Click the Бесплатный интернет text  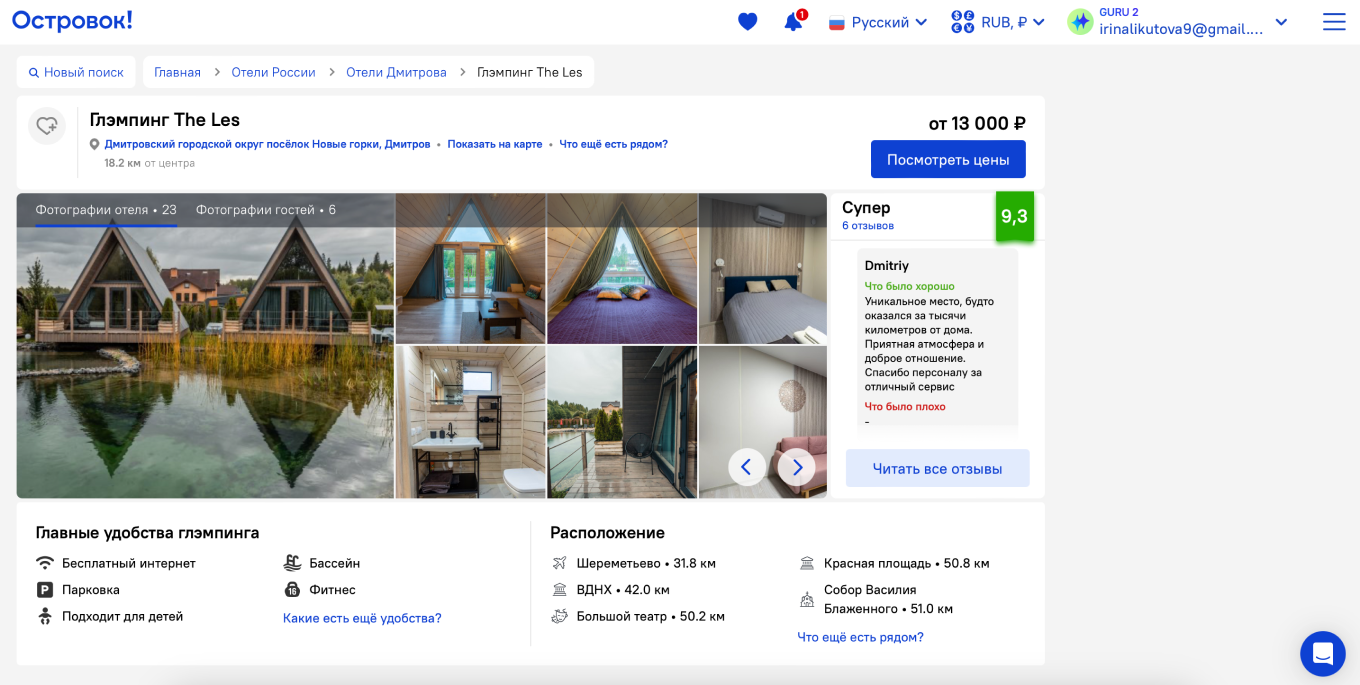(129, 563)
